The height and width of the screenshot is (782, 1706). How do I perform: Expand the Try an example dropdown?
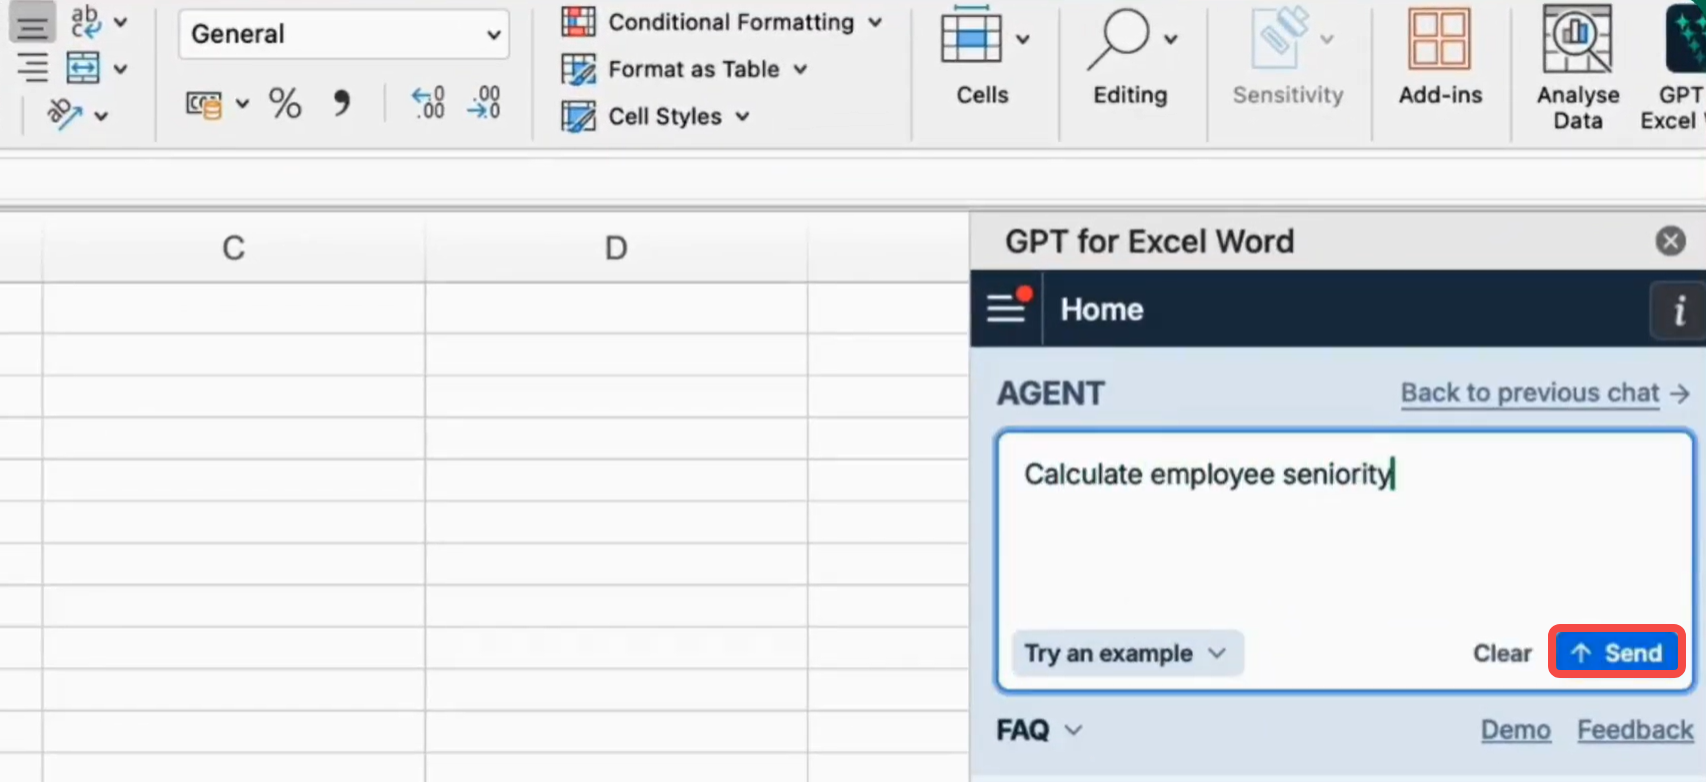pyautogui.click(x=1126, y=653)
